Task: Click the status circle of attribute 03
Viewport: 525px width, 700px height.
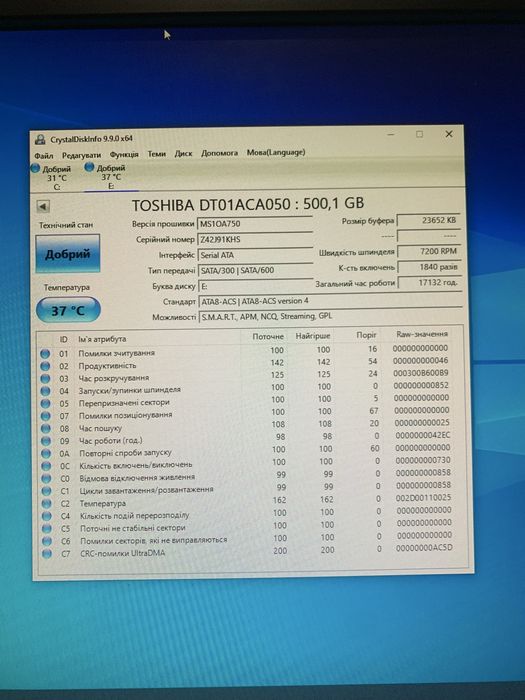Action: point(45,379)
